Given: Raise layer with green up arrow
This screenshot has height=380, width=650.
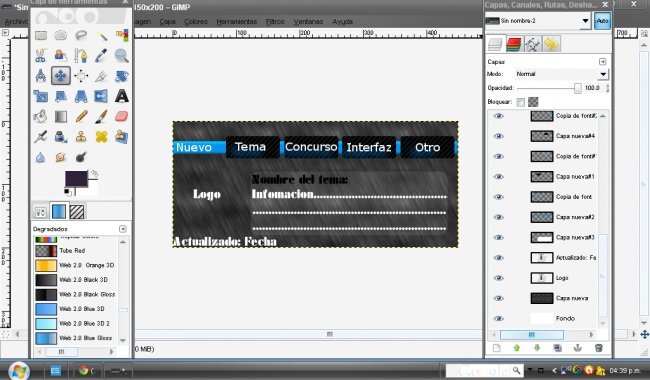Looking at the screenshot, I should (517, 348).
